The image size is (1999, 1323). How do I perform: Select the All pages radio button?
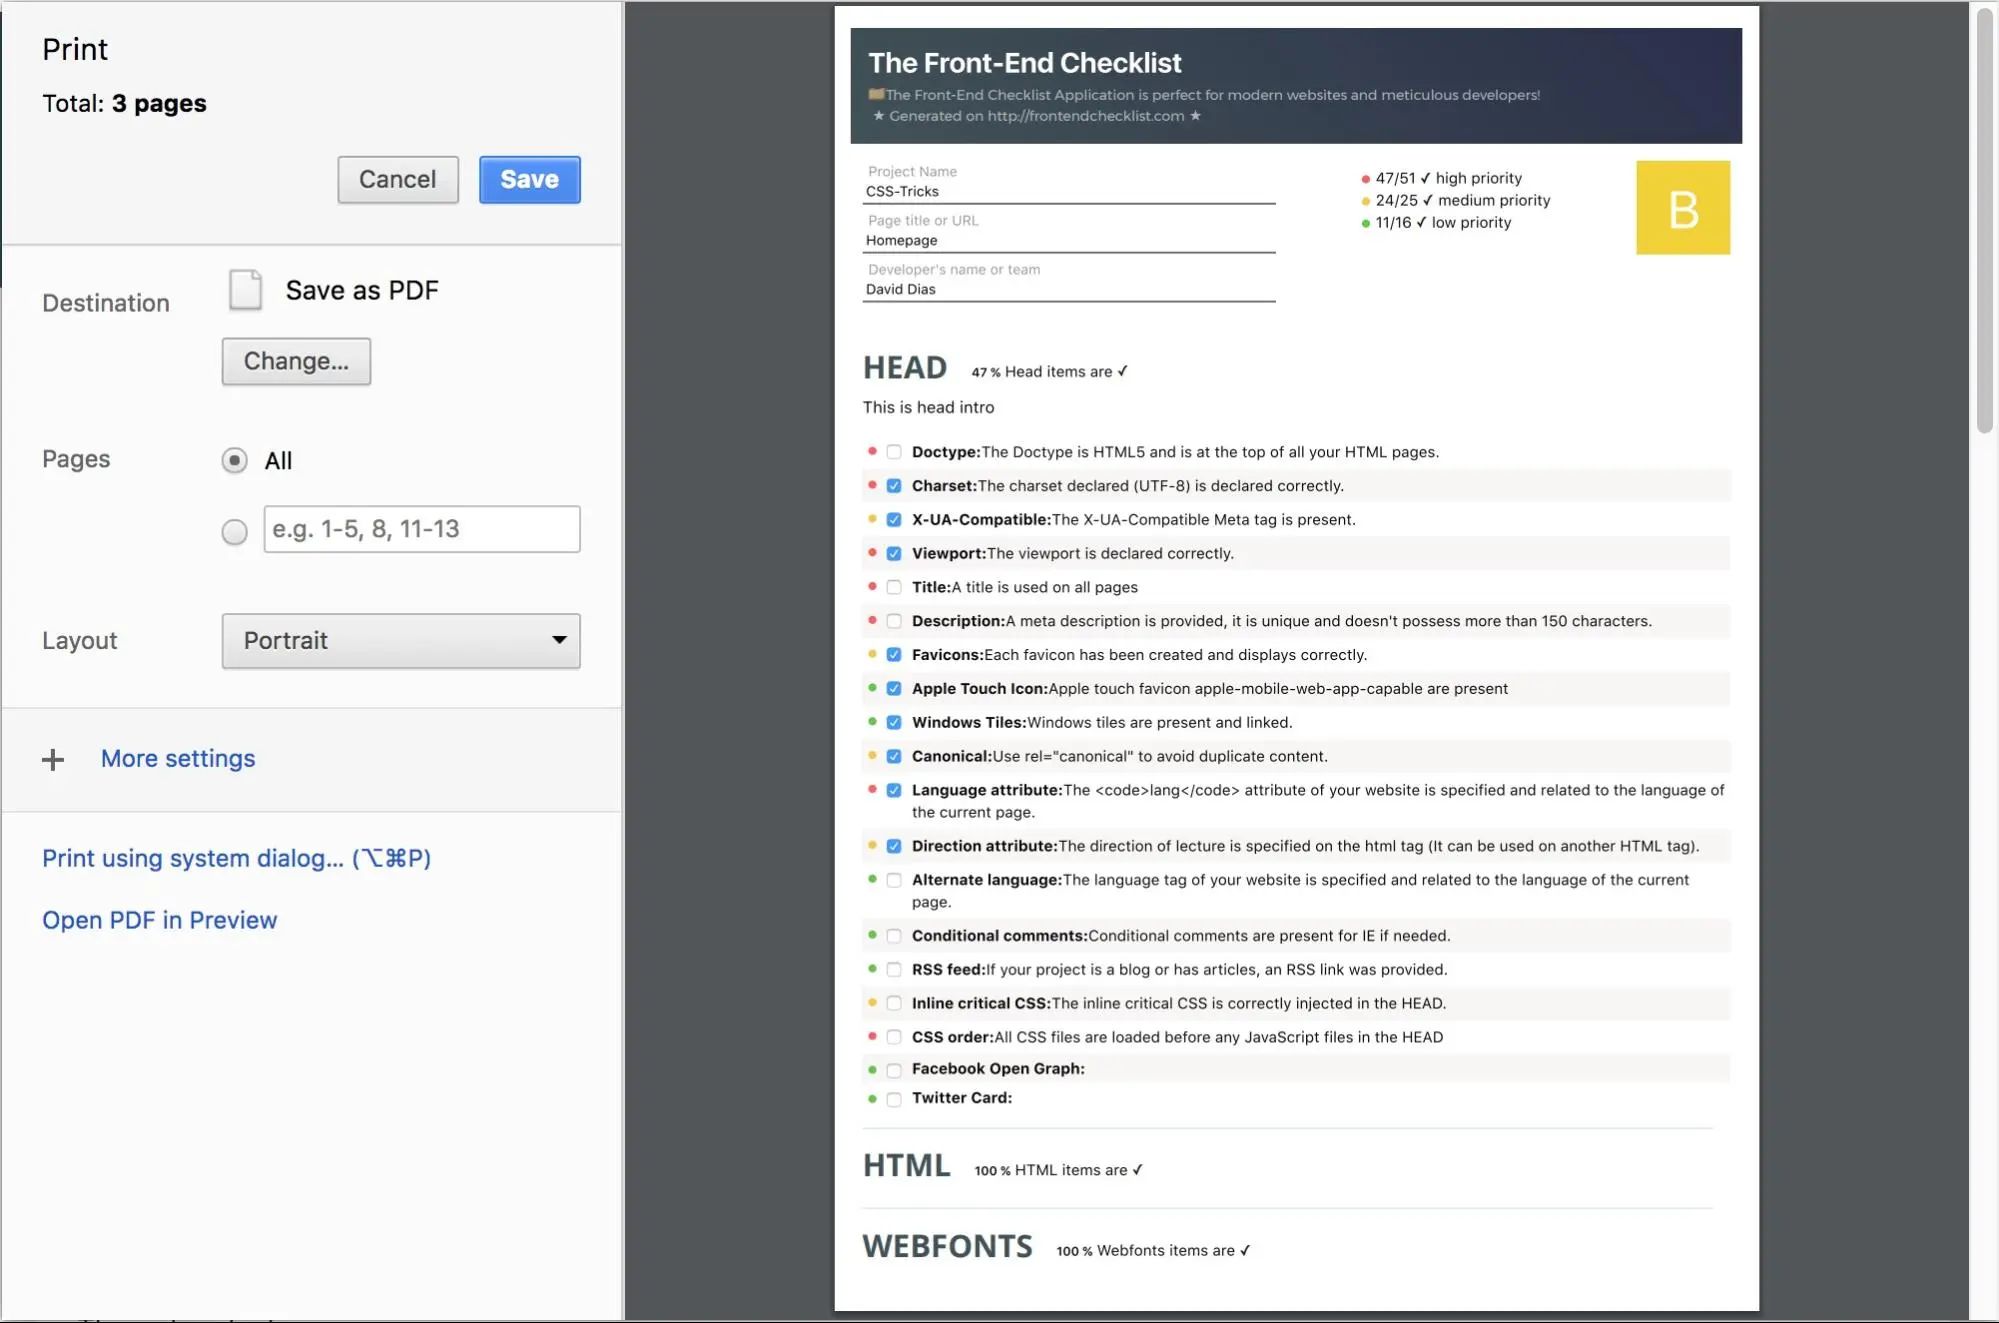click(x=234, y=461)
